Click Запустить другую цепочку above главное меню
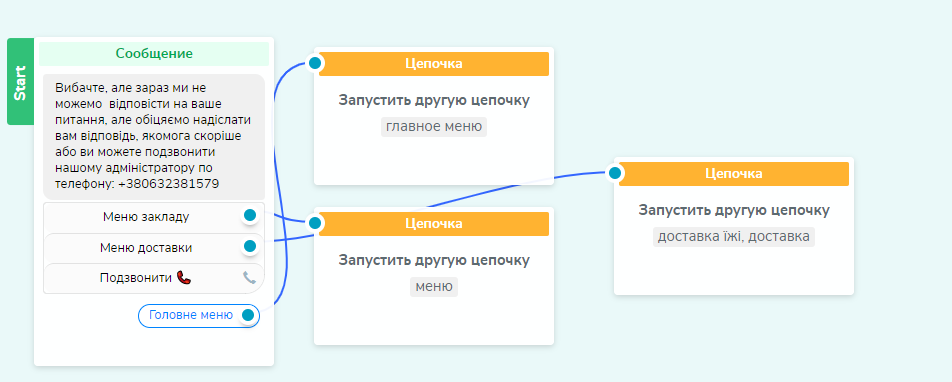 pyautogui.click(x=434, y=100)
